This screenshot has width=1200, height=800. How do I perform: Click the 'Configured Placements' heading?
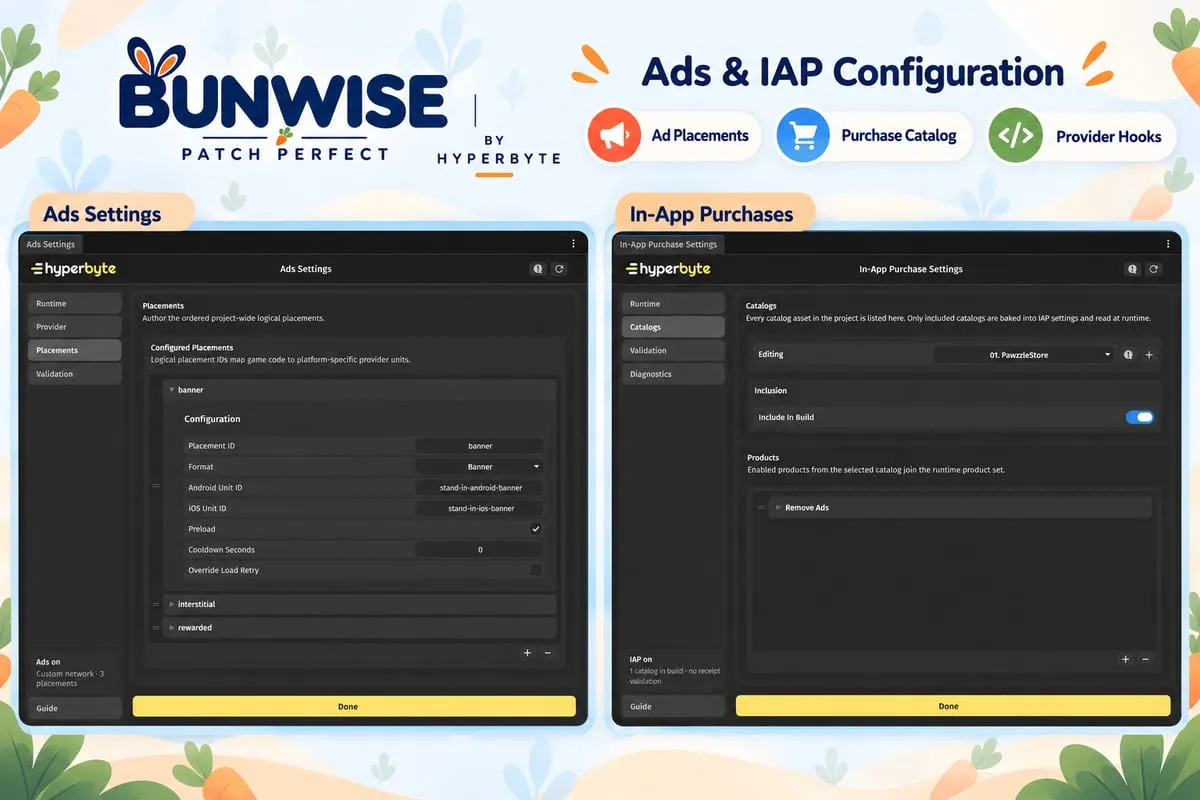click(x=192, y=348)
